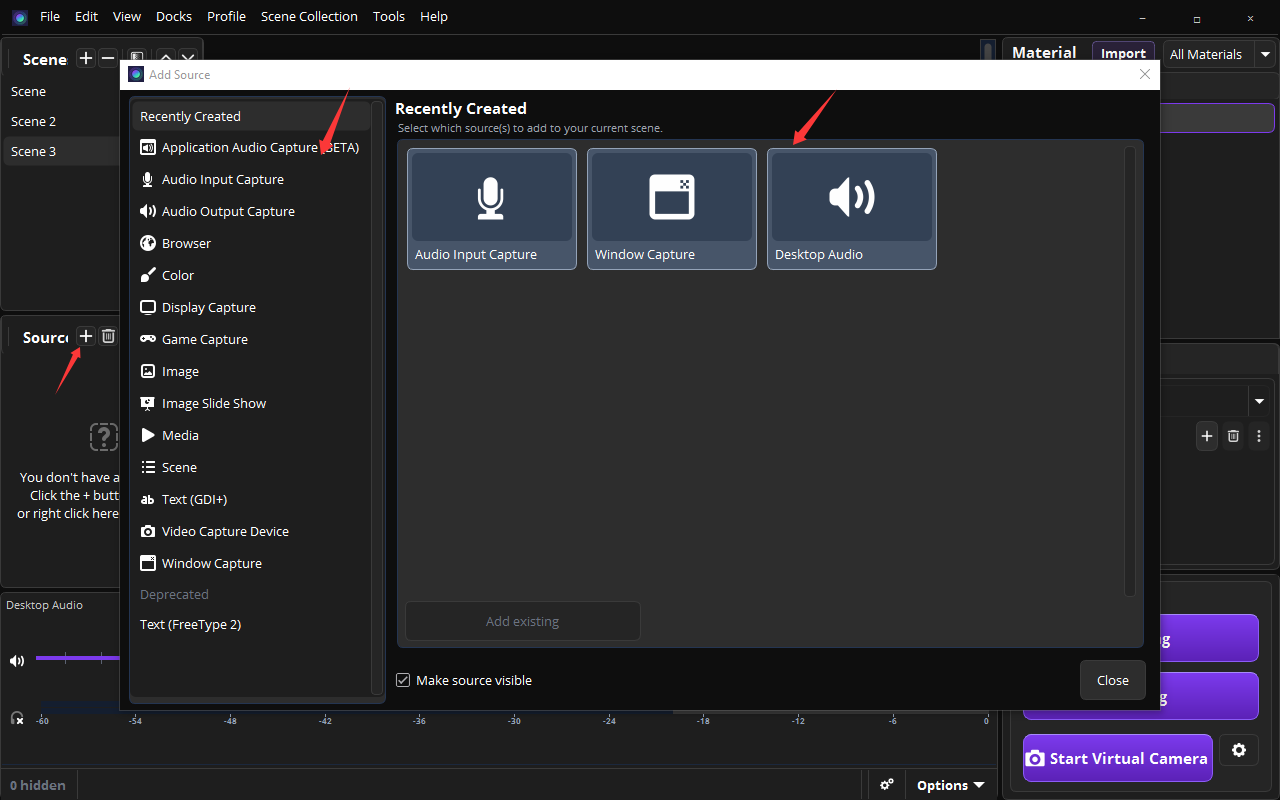Screen dimensions: 1280x800
Task: Add a source with the Sources plus icon
Action: coord(86,337)
